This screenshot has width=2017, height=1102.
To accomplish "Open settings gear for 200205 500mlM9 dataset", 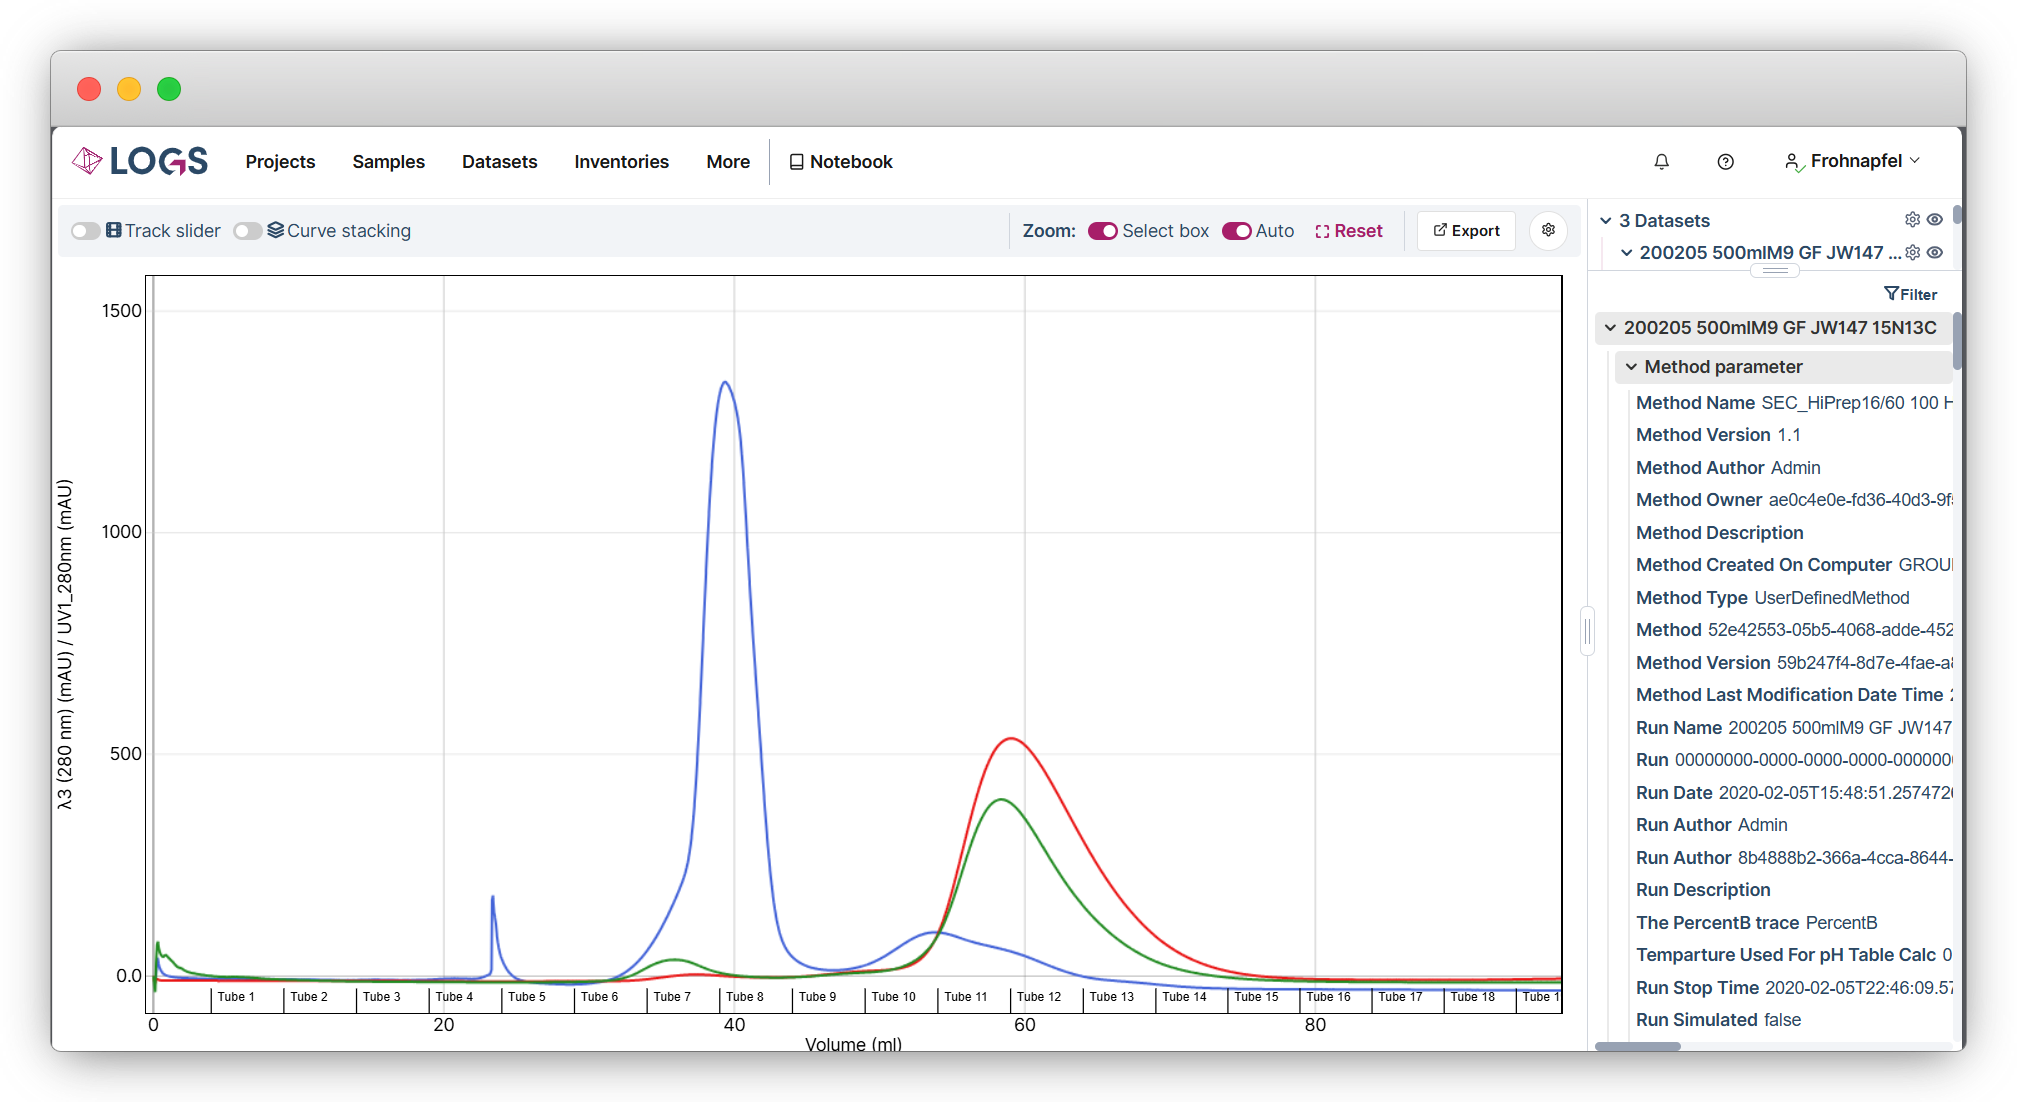I will (x=1912, y=253).
